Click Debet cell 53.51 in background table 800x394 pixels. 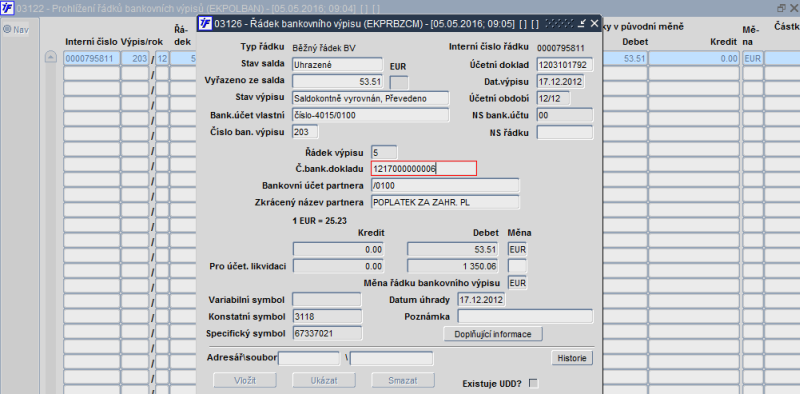pyautogui.click(x=625, y=59)
